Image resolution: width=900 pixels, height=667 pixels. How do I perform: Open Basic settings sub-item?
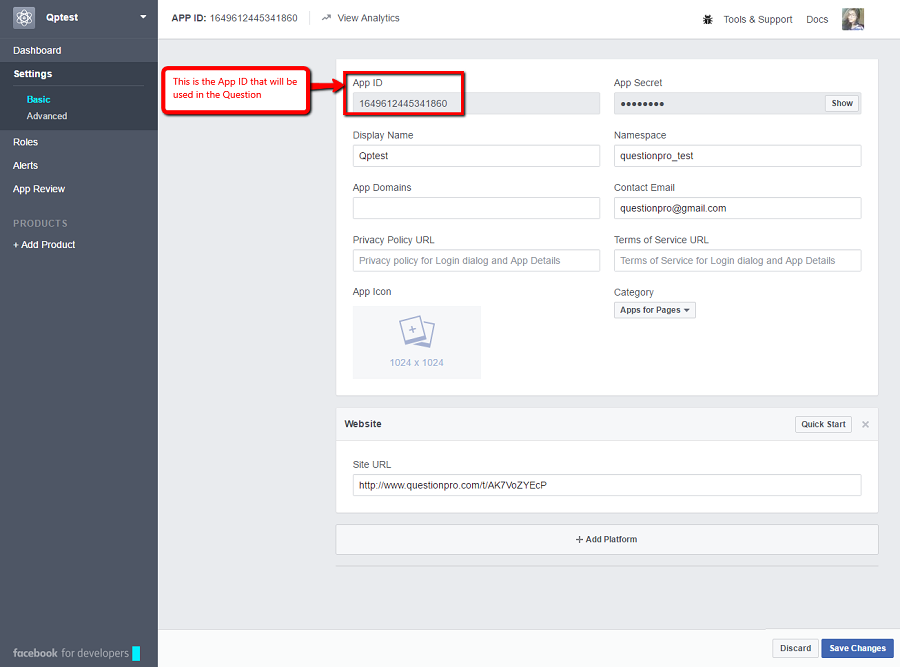[x=38, y=99]
